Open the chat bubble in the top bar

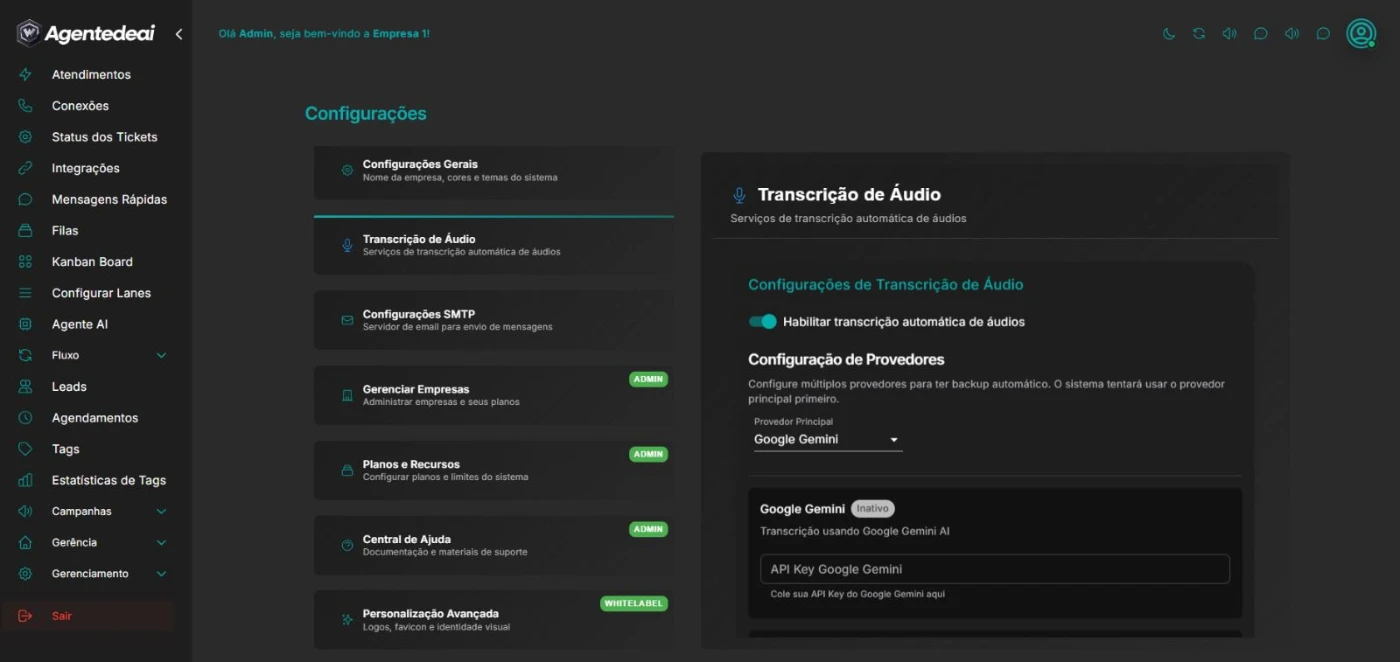[x=1260, y=33]
